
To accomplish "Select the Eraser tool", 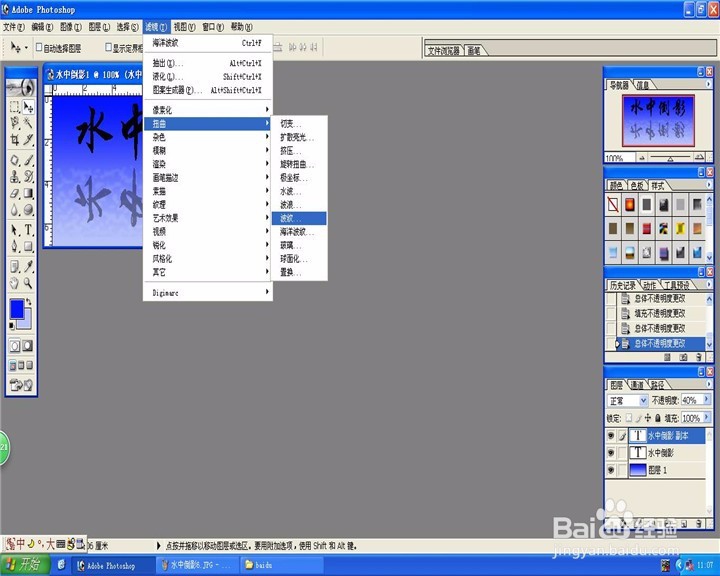I will (15, 193).
